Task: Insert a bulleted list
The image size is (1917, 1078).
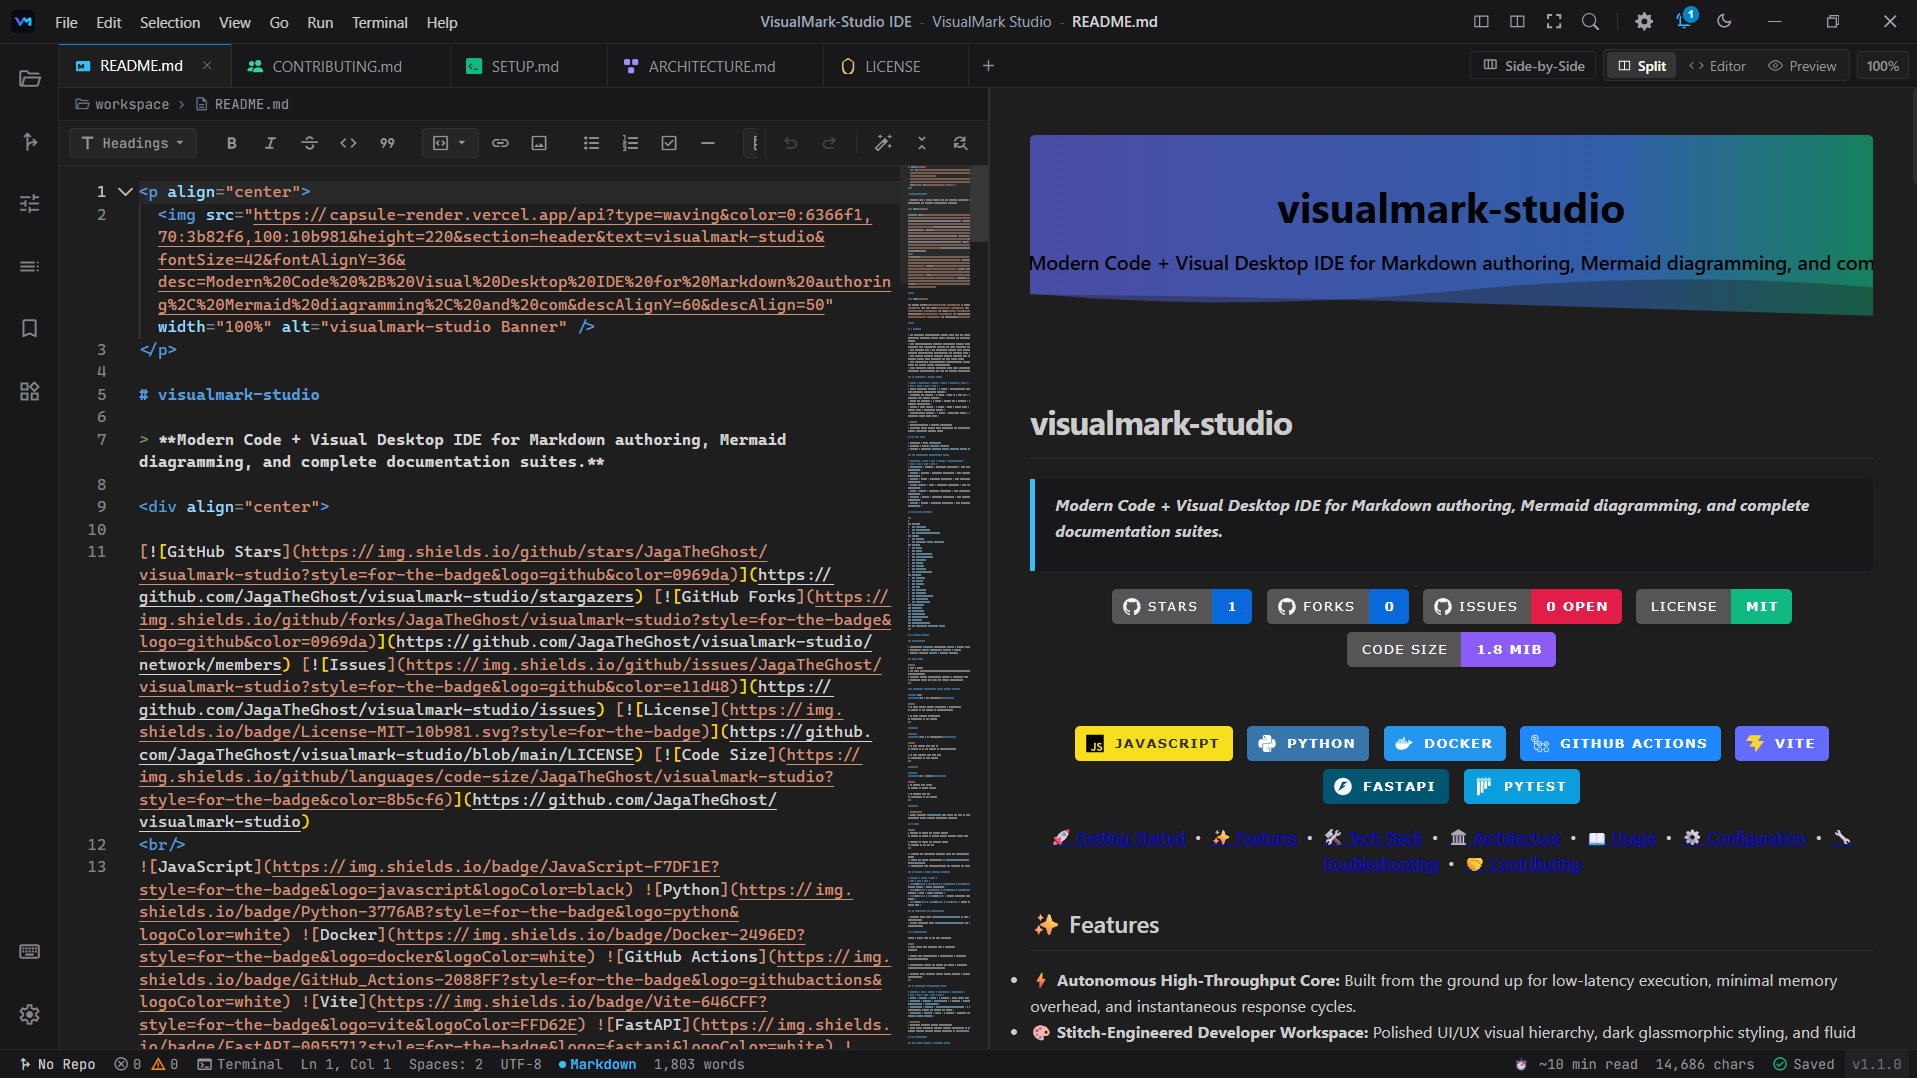Action: (x=591, y=143)
